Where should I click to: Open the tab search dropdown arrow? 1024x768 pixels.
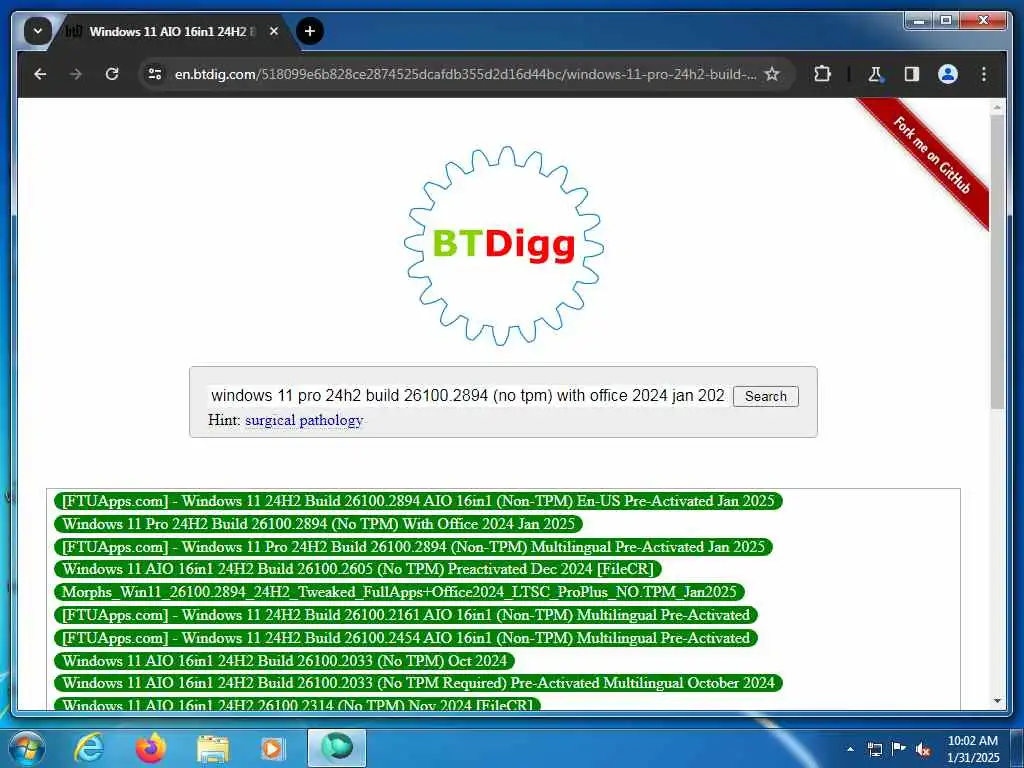(37, 31)
